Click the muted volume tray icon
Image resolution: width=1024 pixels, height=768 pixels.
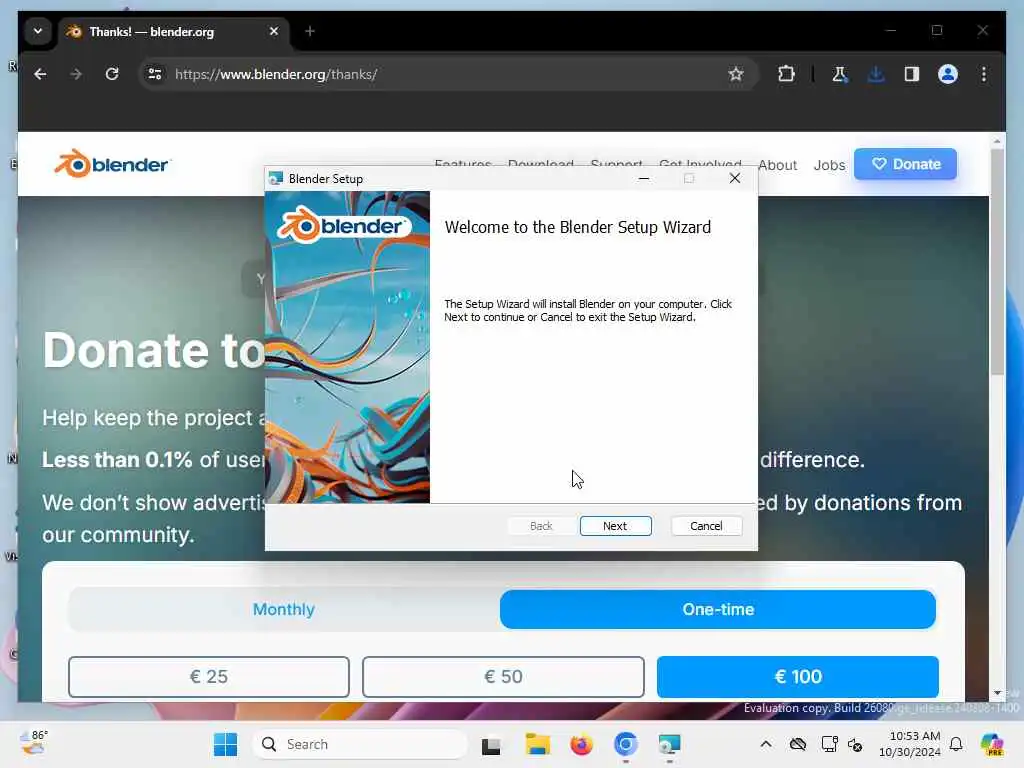[855, 744]
